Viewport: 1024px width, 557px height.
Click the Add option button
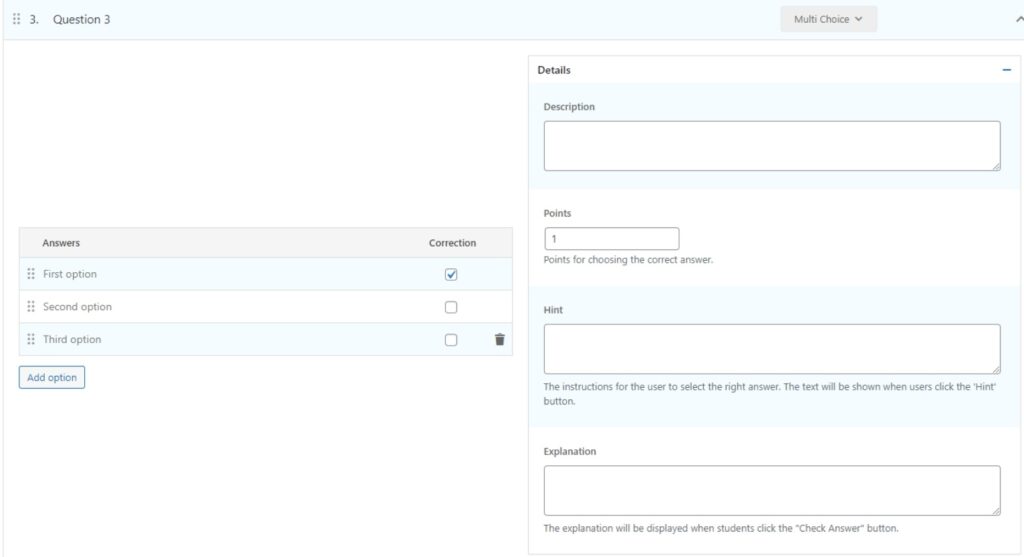pos(52,378)
